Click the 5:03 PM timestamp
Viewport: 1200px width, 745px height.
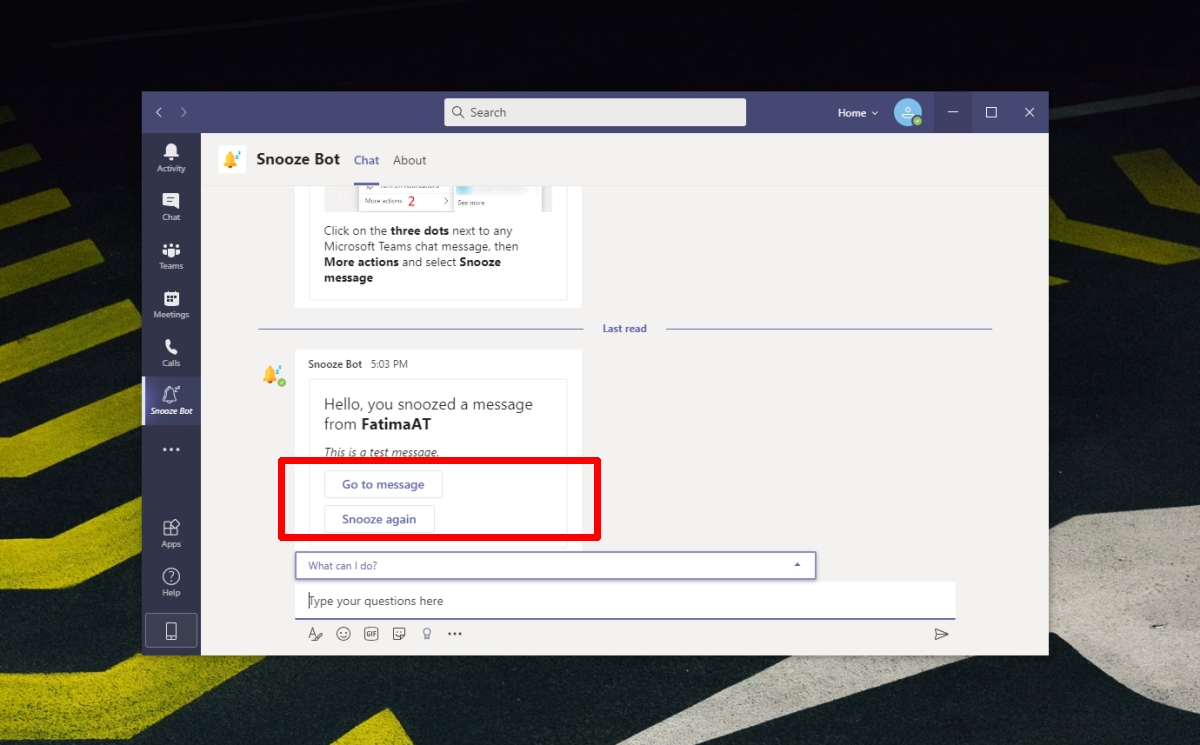(x=389, y=364)
